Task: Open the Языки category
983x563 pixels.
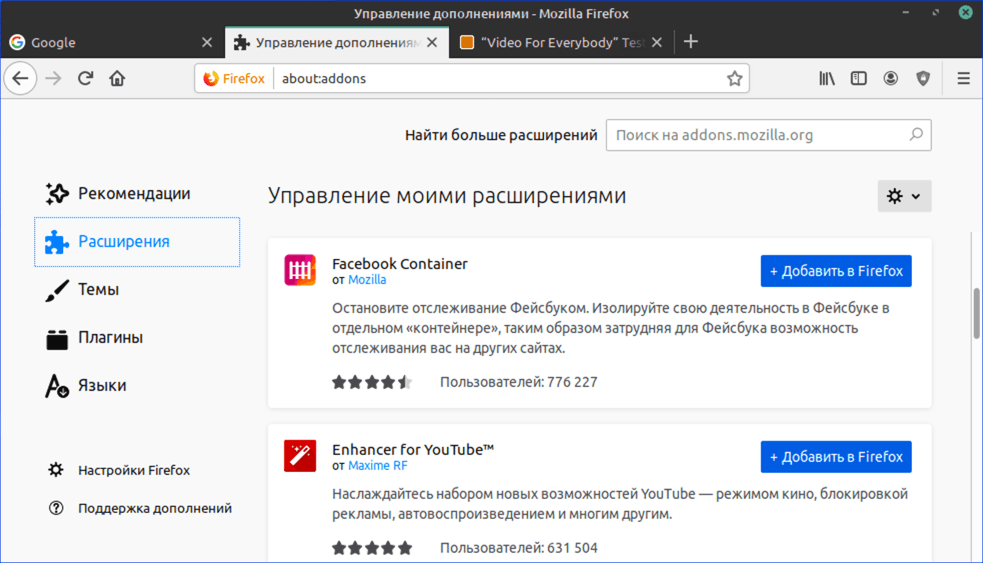Action: (137, 386)
